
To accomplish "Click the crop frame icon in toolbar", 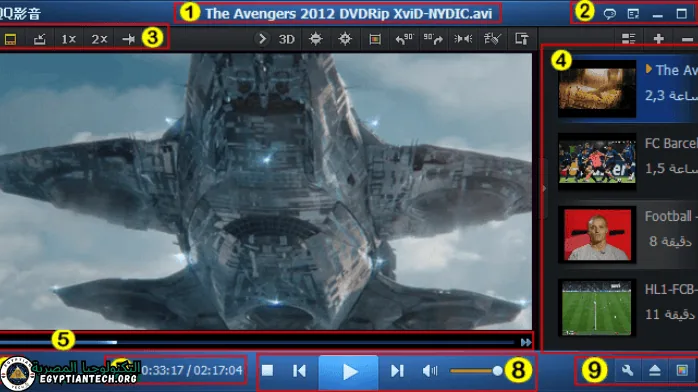I will coord(375,39).
